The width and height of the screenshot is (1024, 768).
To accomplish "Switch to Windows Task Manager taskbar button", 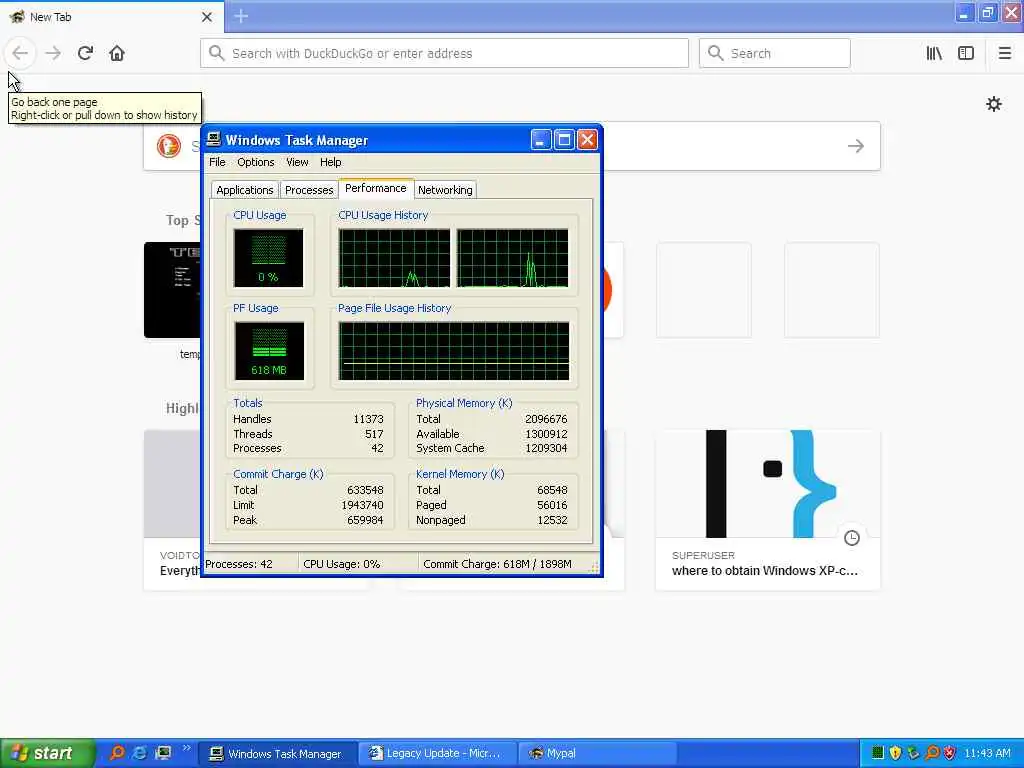I will coord(278,753).
